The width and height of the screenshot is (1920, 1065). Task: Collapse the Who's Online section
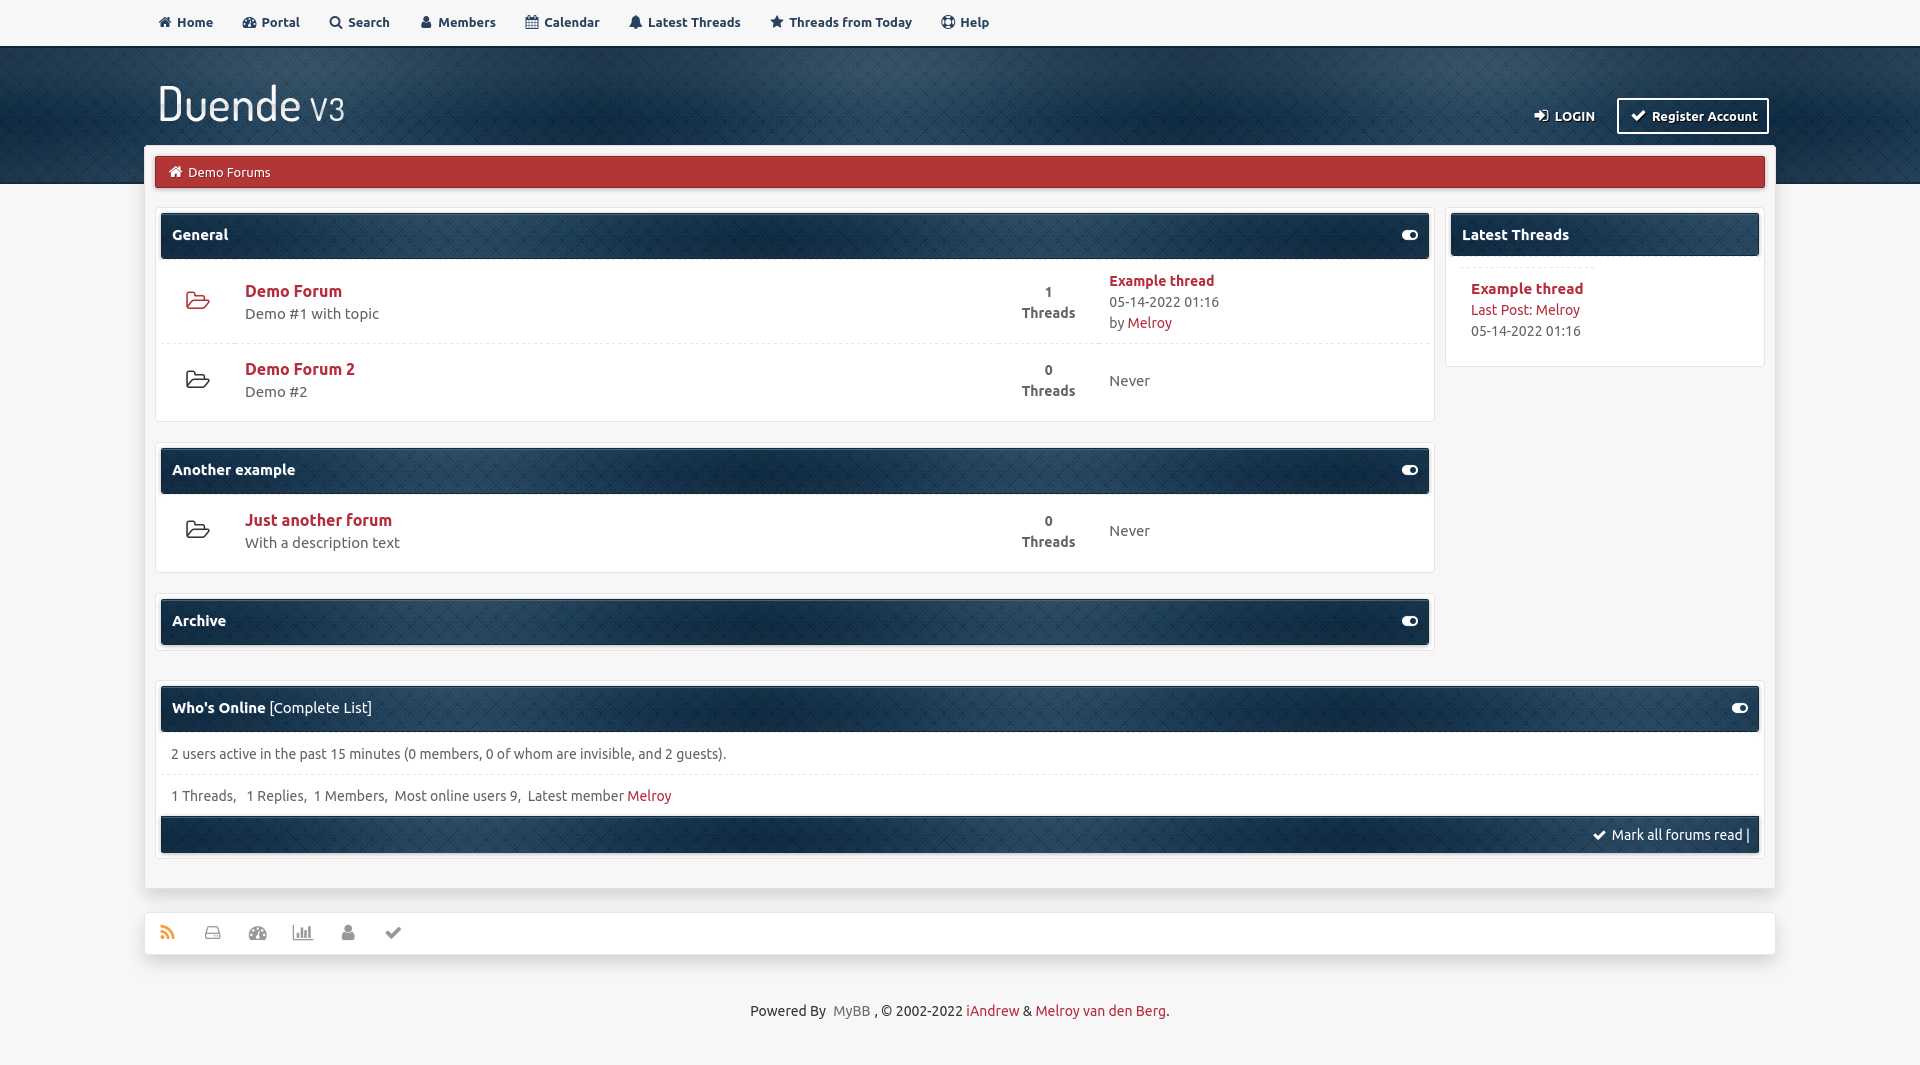tap(1740, 708)
